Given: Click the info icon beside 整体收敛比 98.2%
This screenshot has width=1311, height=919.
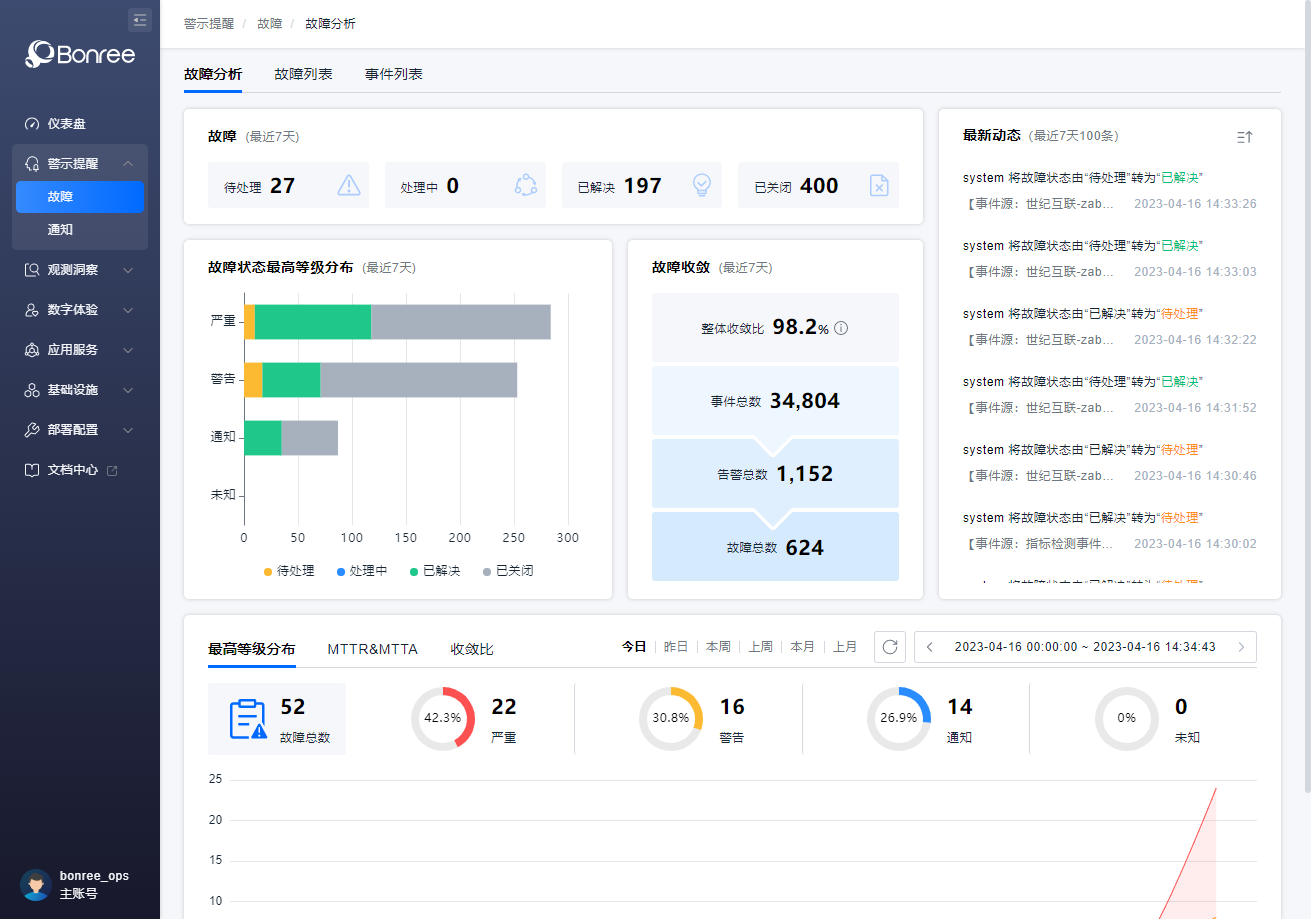Looking at the screenshot, I should pyautogui.click(x=841, y=327).
